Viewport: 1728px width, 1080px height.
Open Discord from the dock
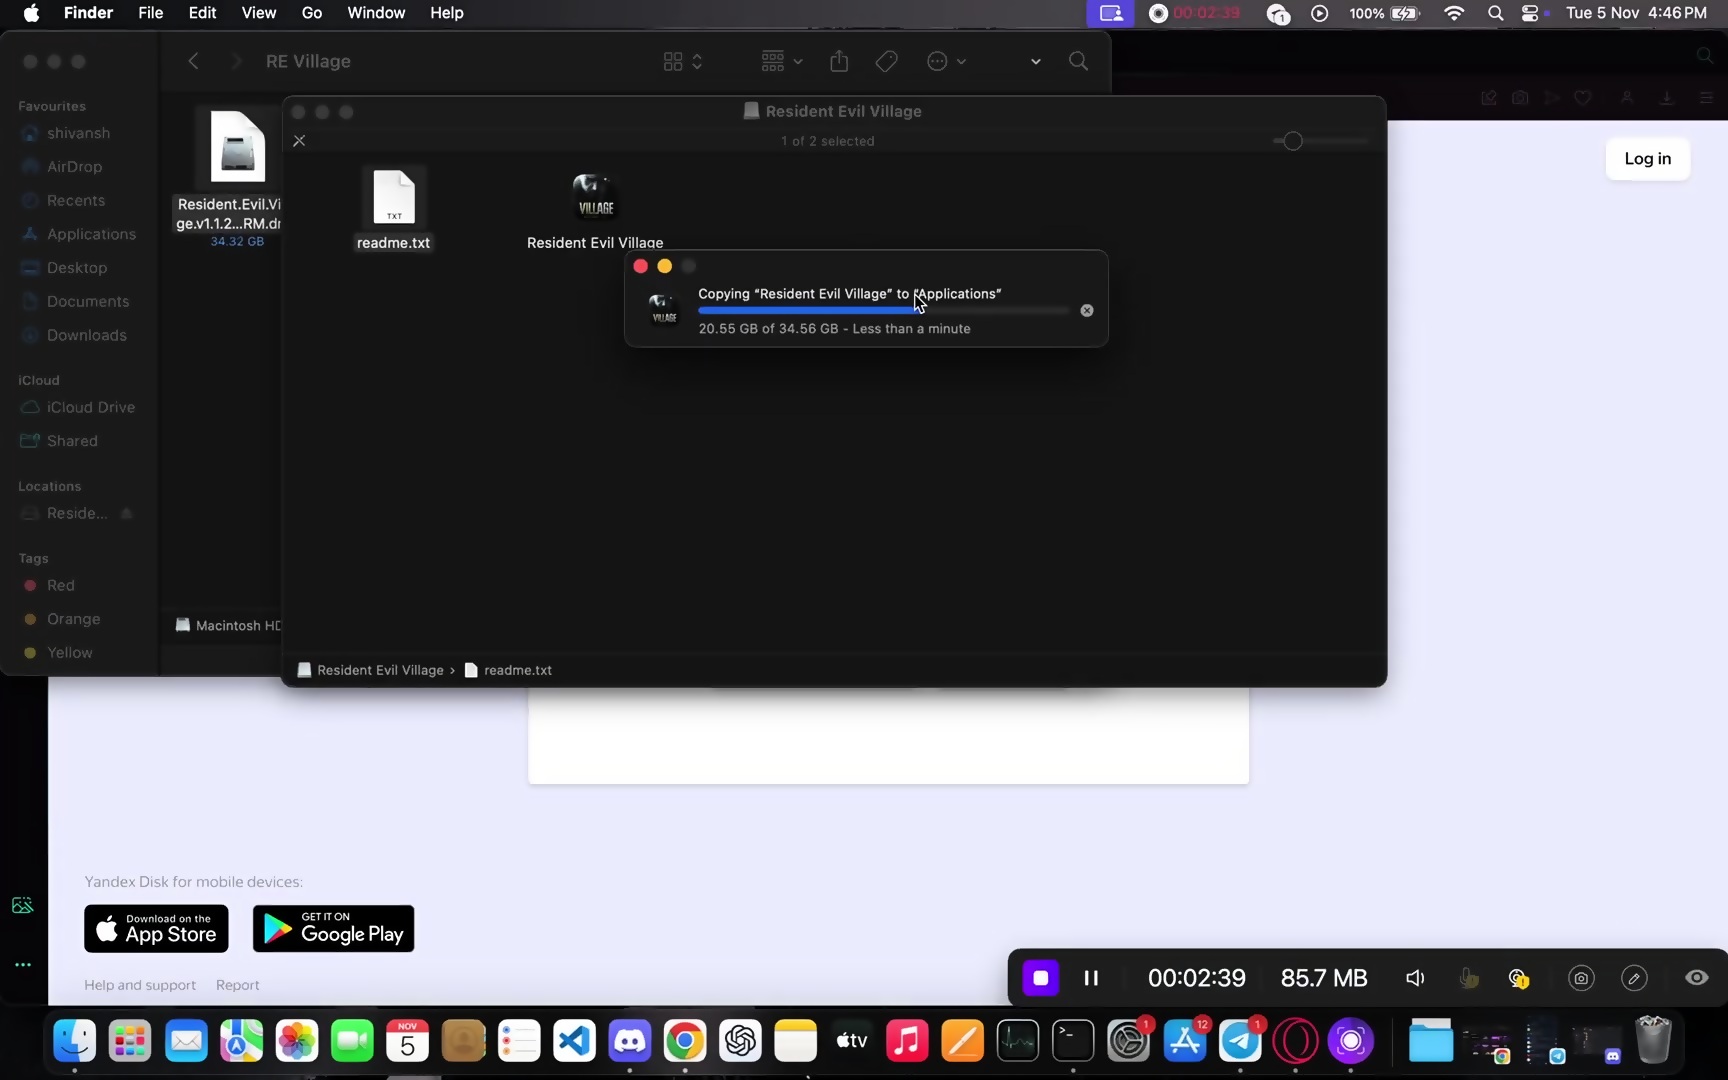(x=629, y=1042)
